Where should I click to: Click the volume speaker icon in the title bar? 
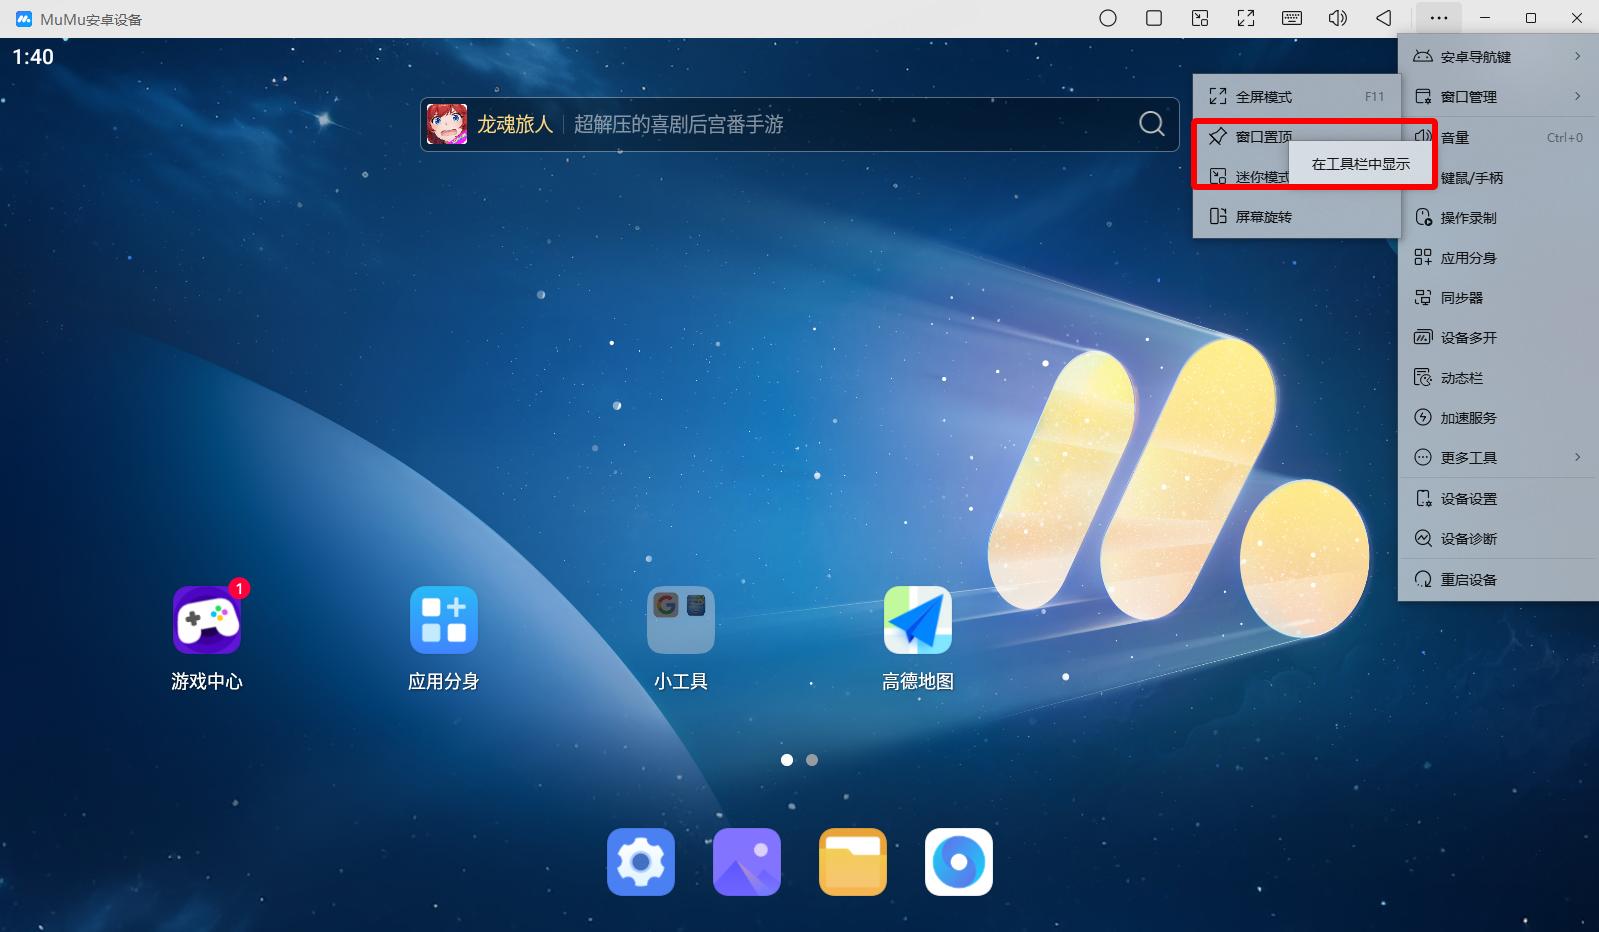click(x=1337, y=18)
